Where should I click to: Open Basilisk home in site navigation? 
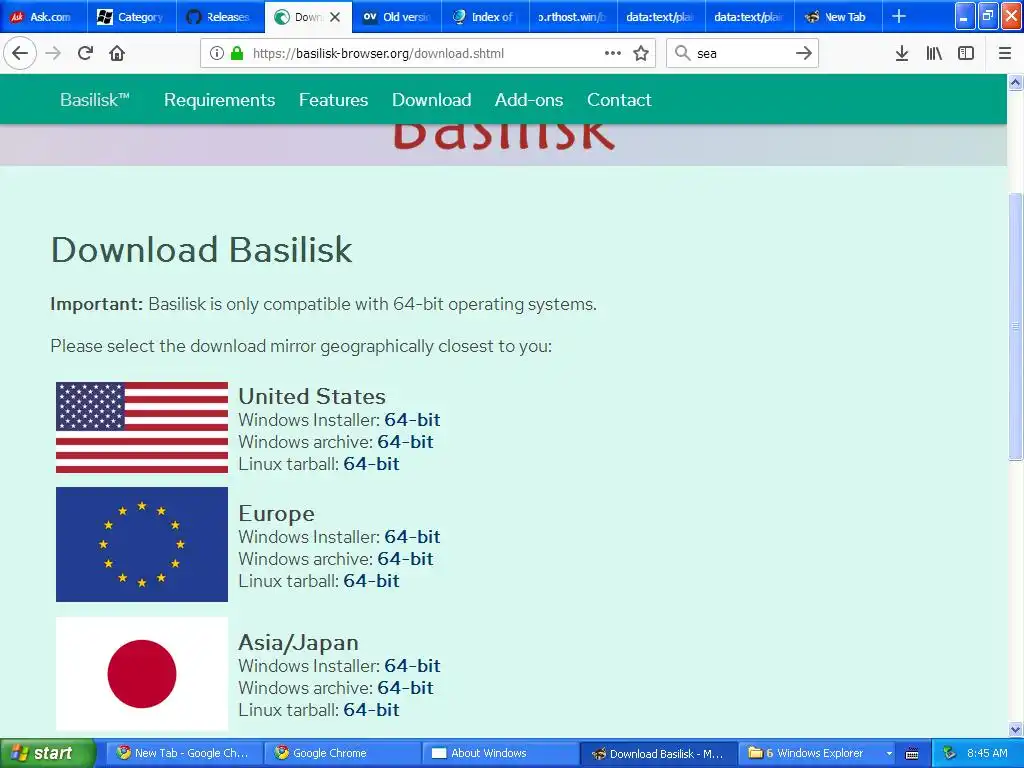click(95, 99)
